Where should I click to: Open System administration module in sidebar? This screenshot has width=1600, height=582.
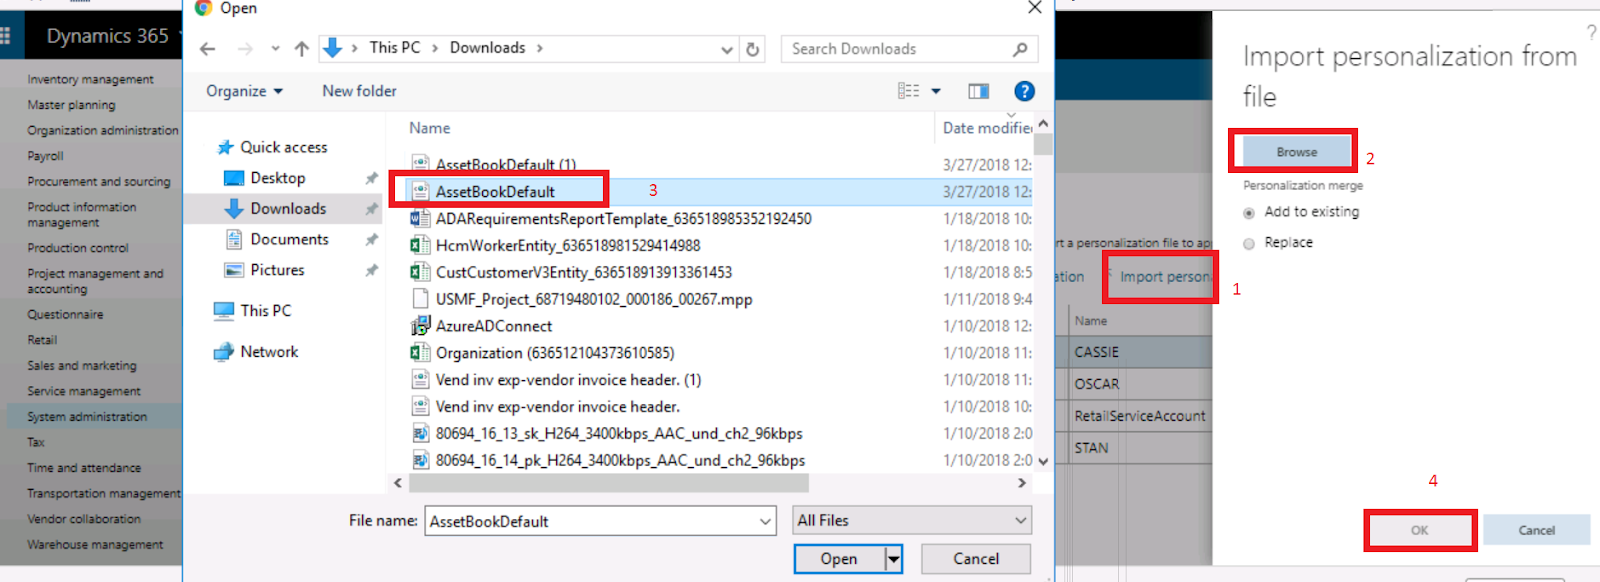tap(87, 417)
